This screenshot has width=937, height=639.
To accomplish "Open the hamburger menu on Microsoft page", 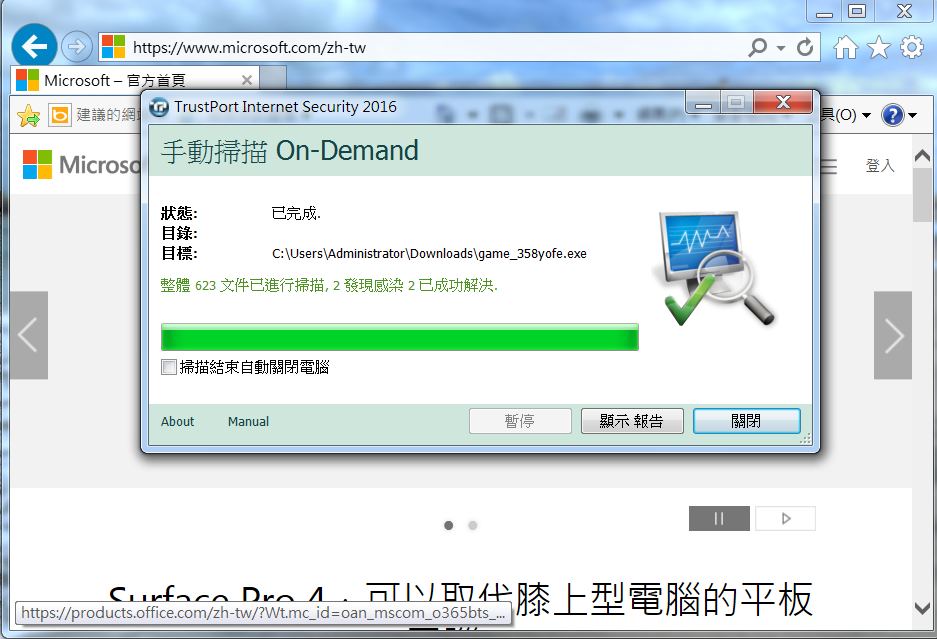I will [x=828, y=166].
